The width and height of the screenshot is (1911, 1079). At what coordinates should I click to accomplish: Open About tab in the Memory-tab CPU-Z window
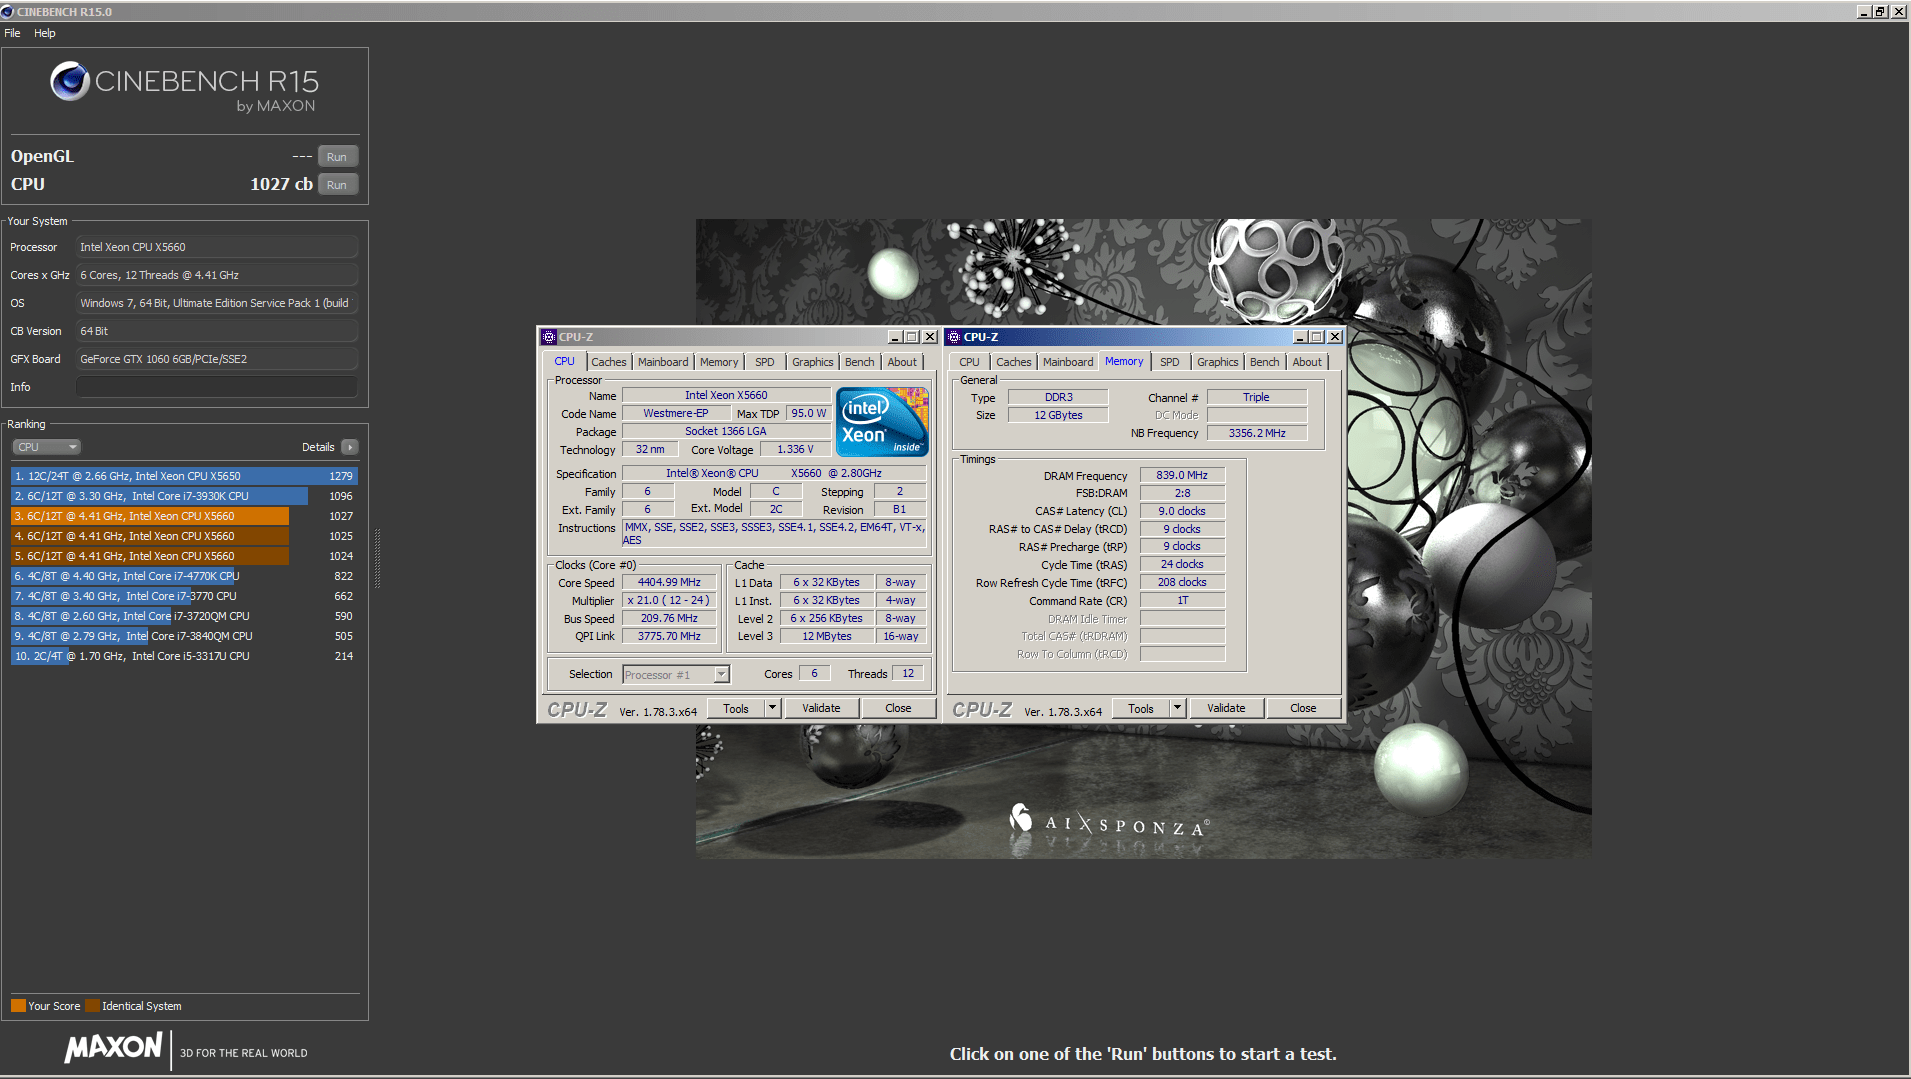[x=1307, y=362]
